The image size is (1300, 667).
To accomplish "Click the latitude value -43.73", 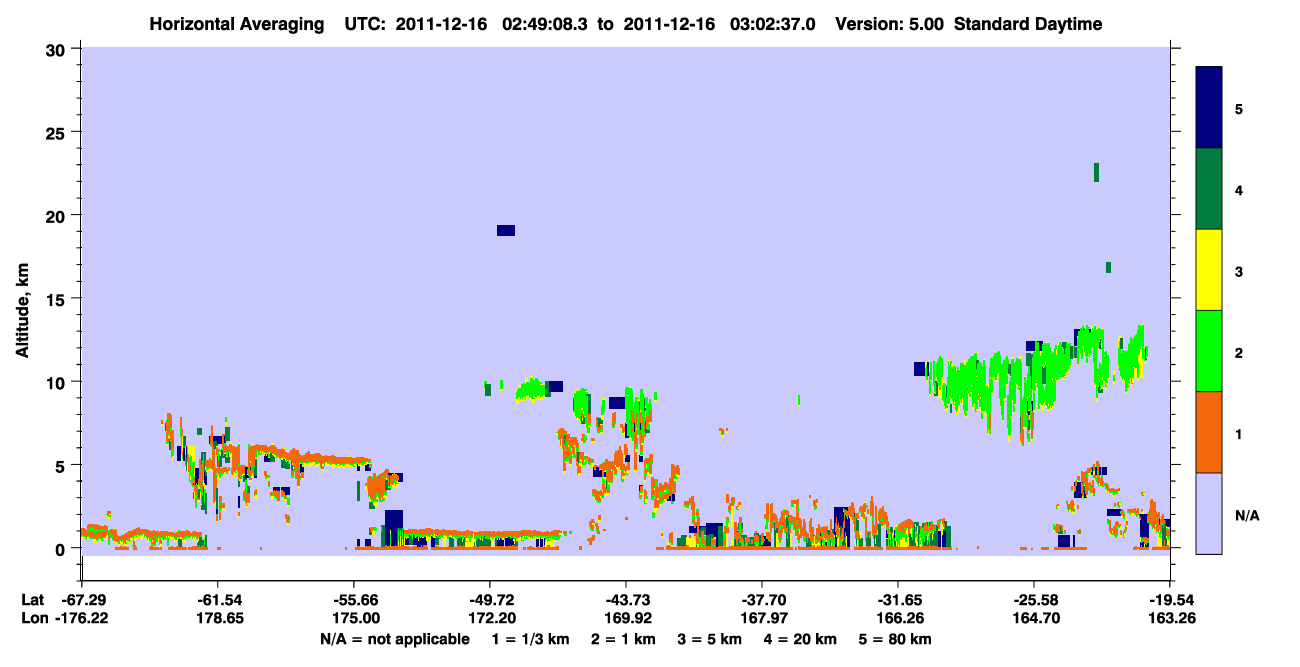I will (x=626, y=600).
